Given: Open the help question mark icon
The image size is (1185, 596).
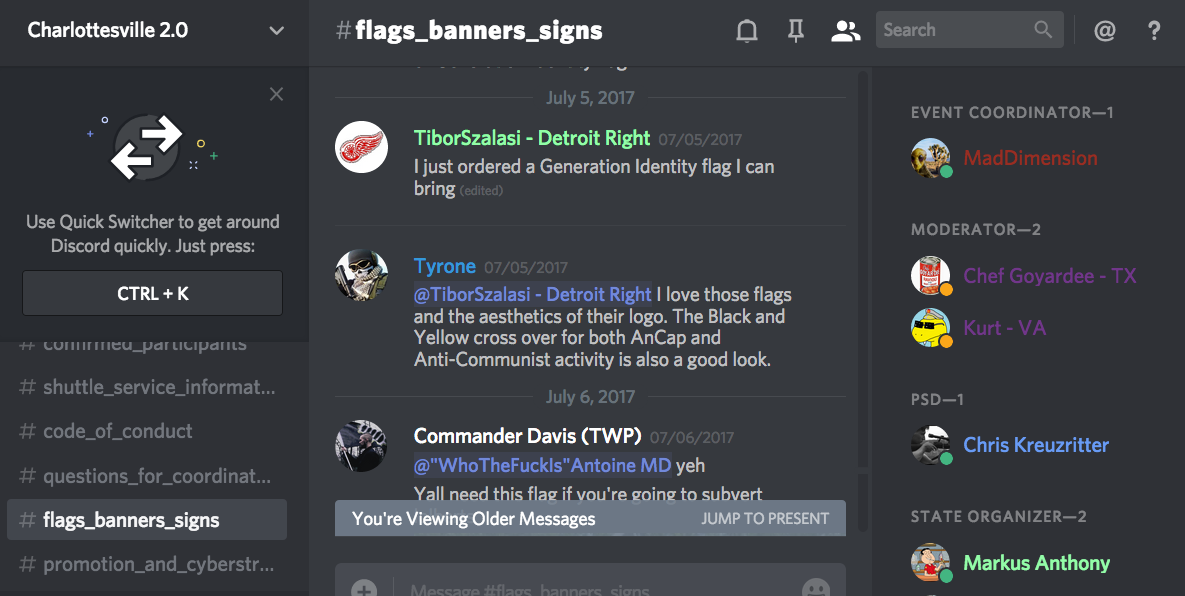Looking at the screenshot, I should [x=1153, y=30].
